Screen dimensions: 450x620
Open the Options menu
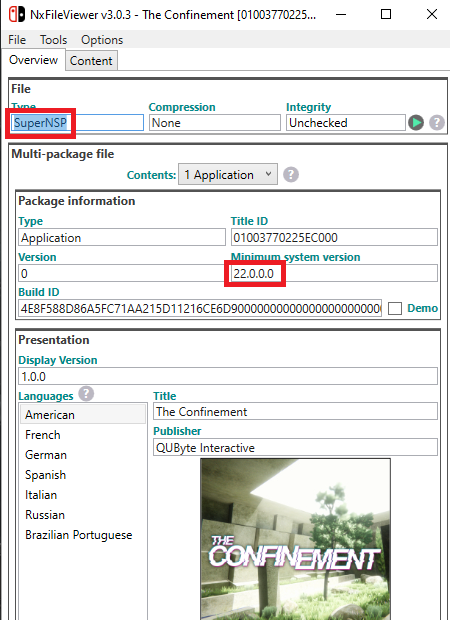click(102, 40)
